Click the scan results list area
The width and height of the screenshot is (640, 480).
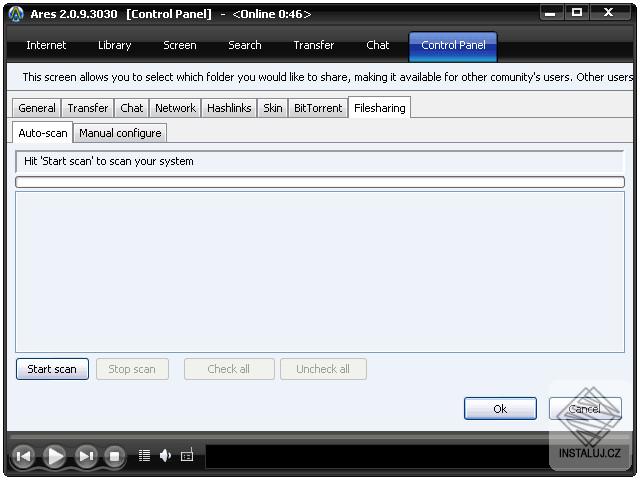tap(320, 272)
